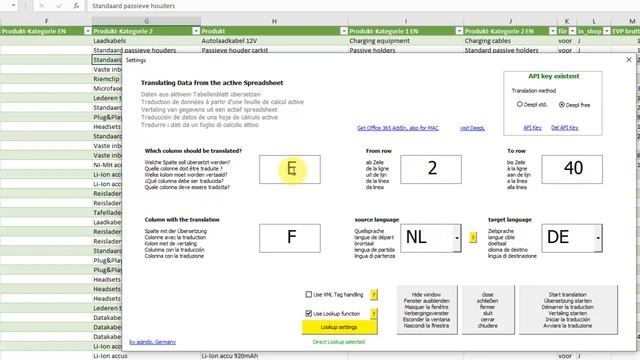Click the formula bar text Standaard passieve houders
This screenshot has height=360, width=640.
tap(133, 6)
